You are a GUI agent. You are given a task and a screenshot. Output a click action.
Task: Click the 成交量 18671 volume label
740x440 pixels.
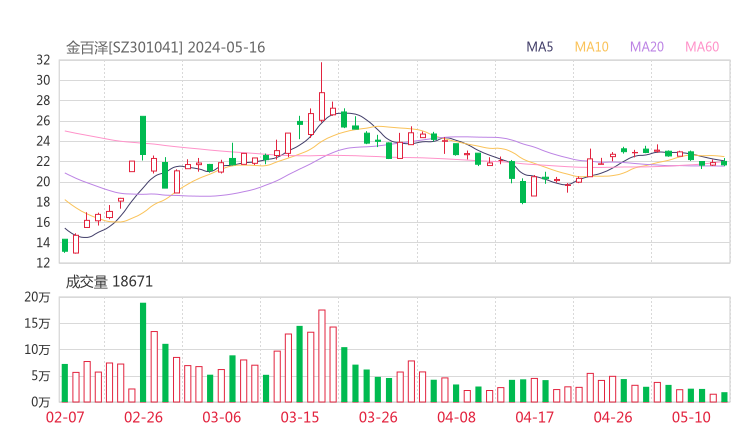(x=109, y=282)
